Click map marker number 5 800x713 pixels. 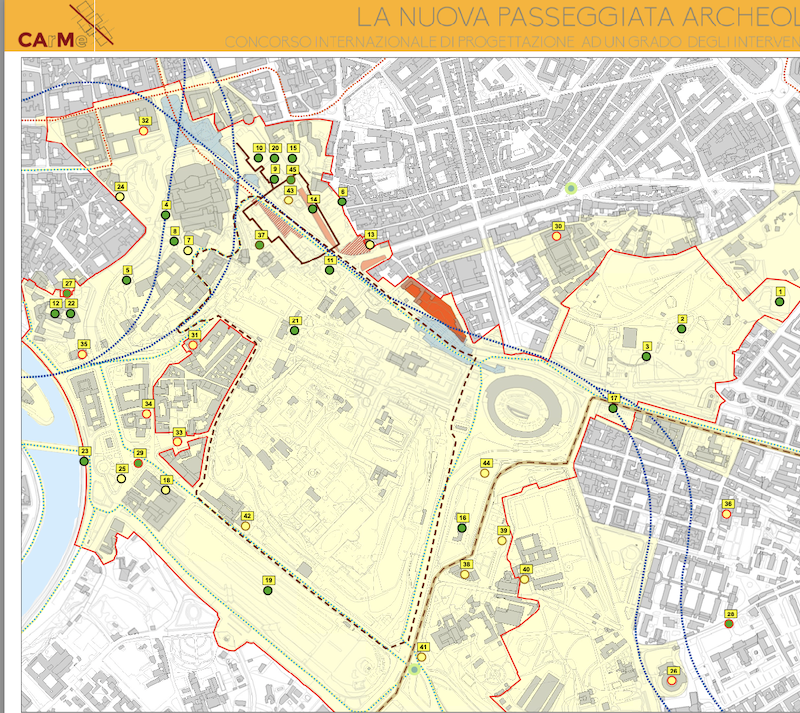click(127, 280)
